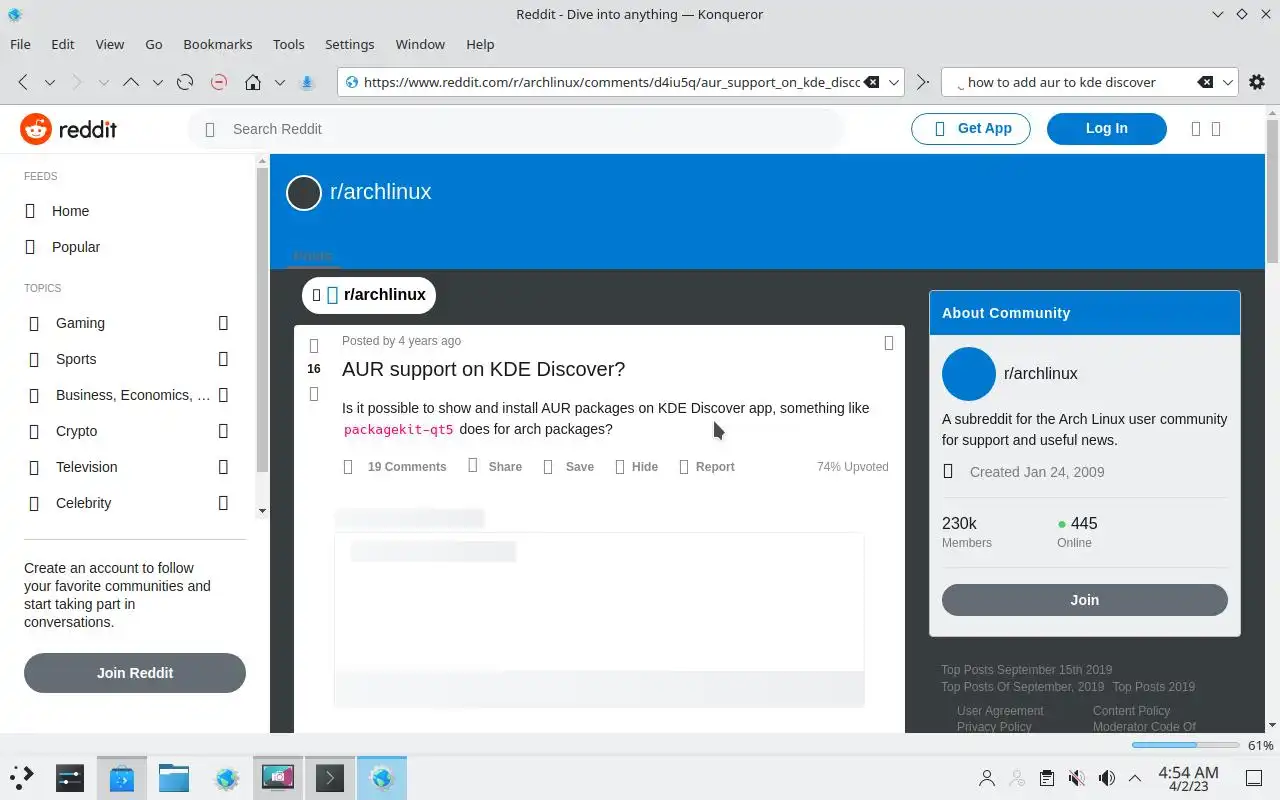Stop loading with the red stop icon
Screen dimensions: 1280x800
click(219, 82)
